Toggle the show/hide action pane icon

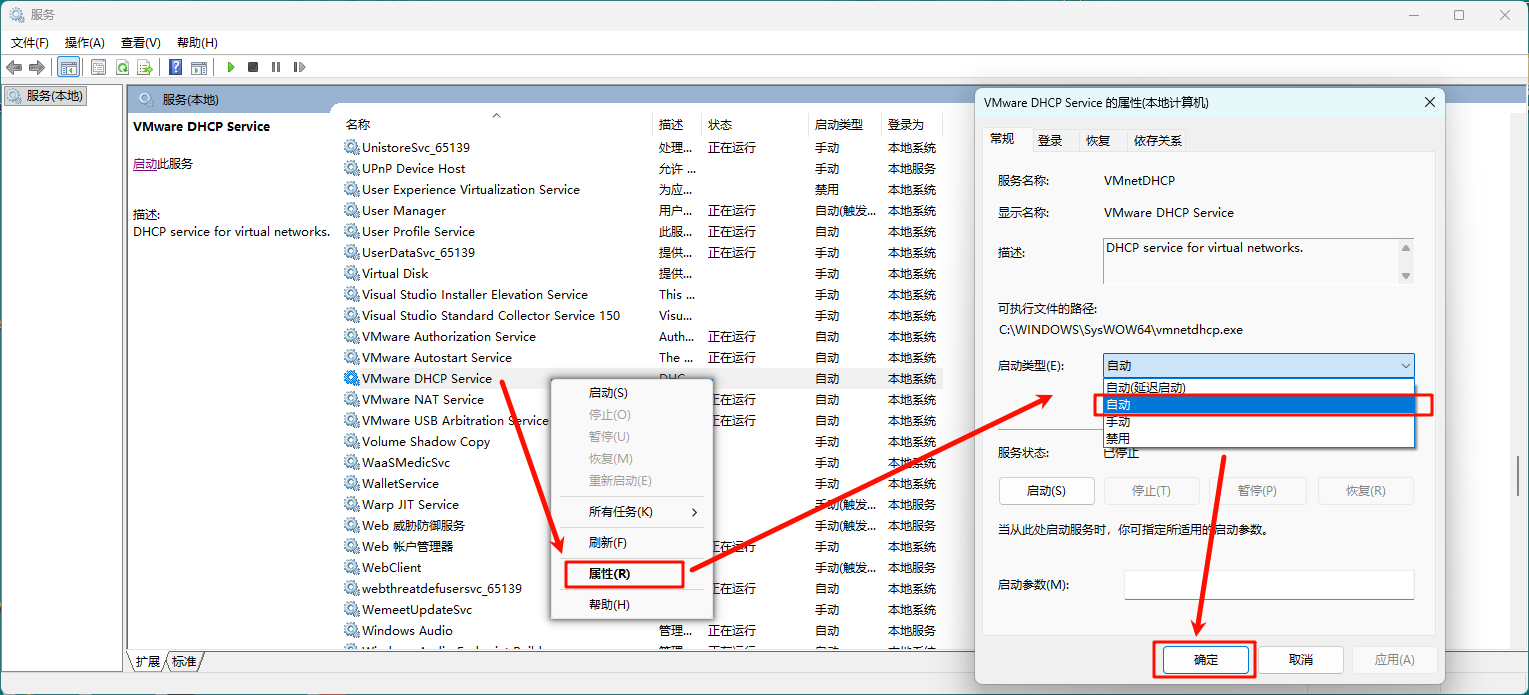(x=199, y=67)
